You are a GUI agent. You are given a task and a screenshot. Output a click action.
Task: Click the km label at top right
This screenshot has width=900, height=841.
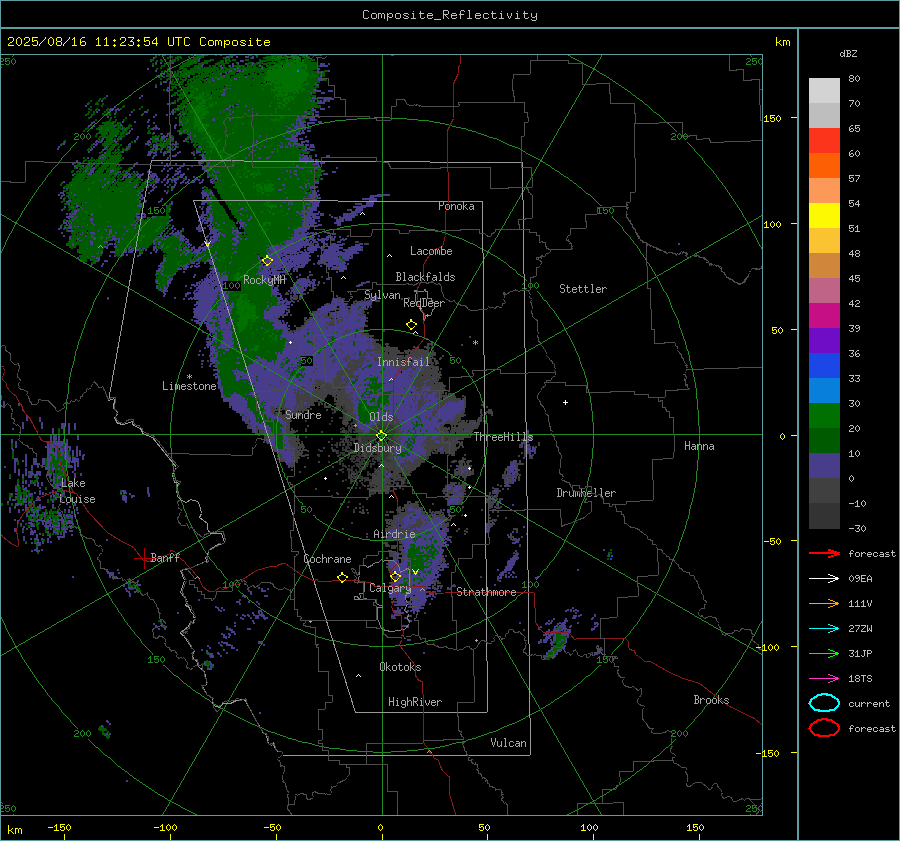782,42
